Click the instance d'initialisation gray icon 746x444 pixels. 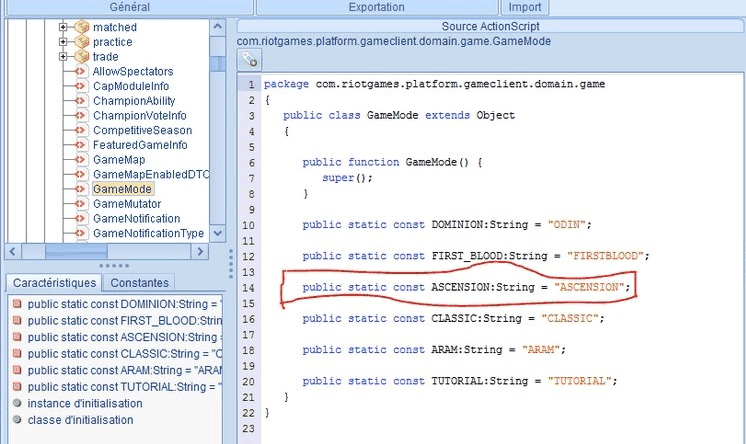[17, 403]
